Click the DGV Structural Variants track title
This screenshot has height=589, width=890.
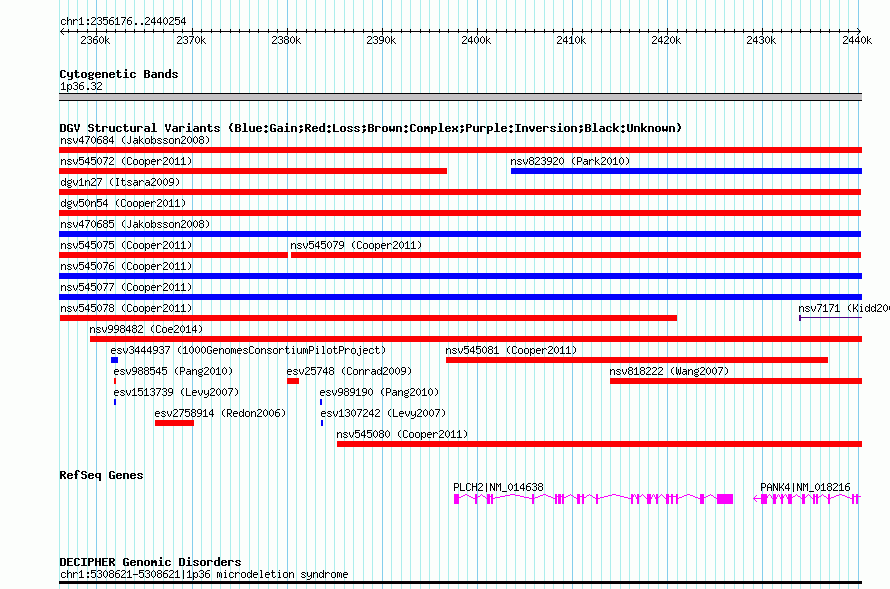point(371,128)
